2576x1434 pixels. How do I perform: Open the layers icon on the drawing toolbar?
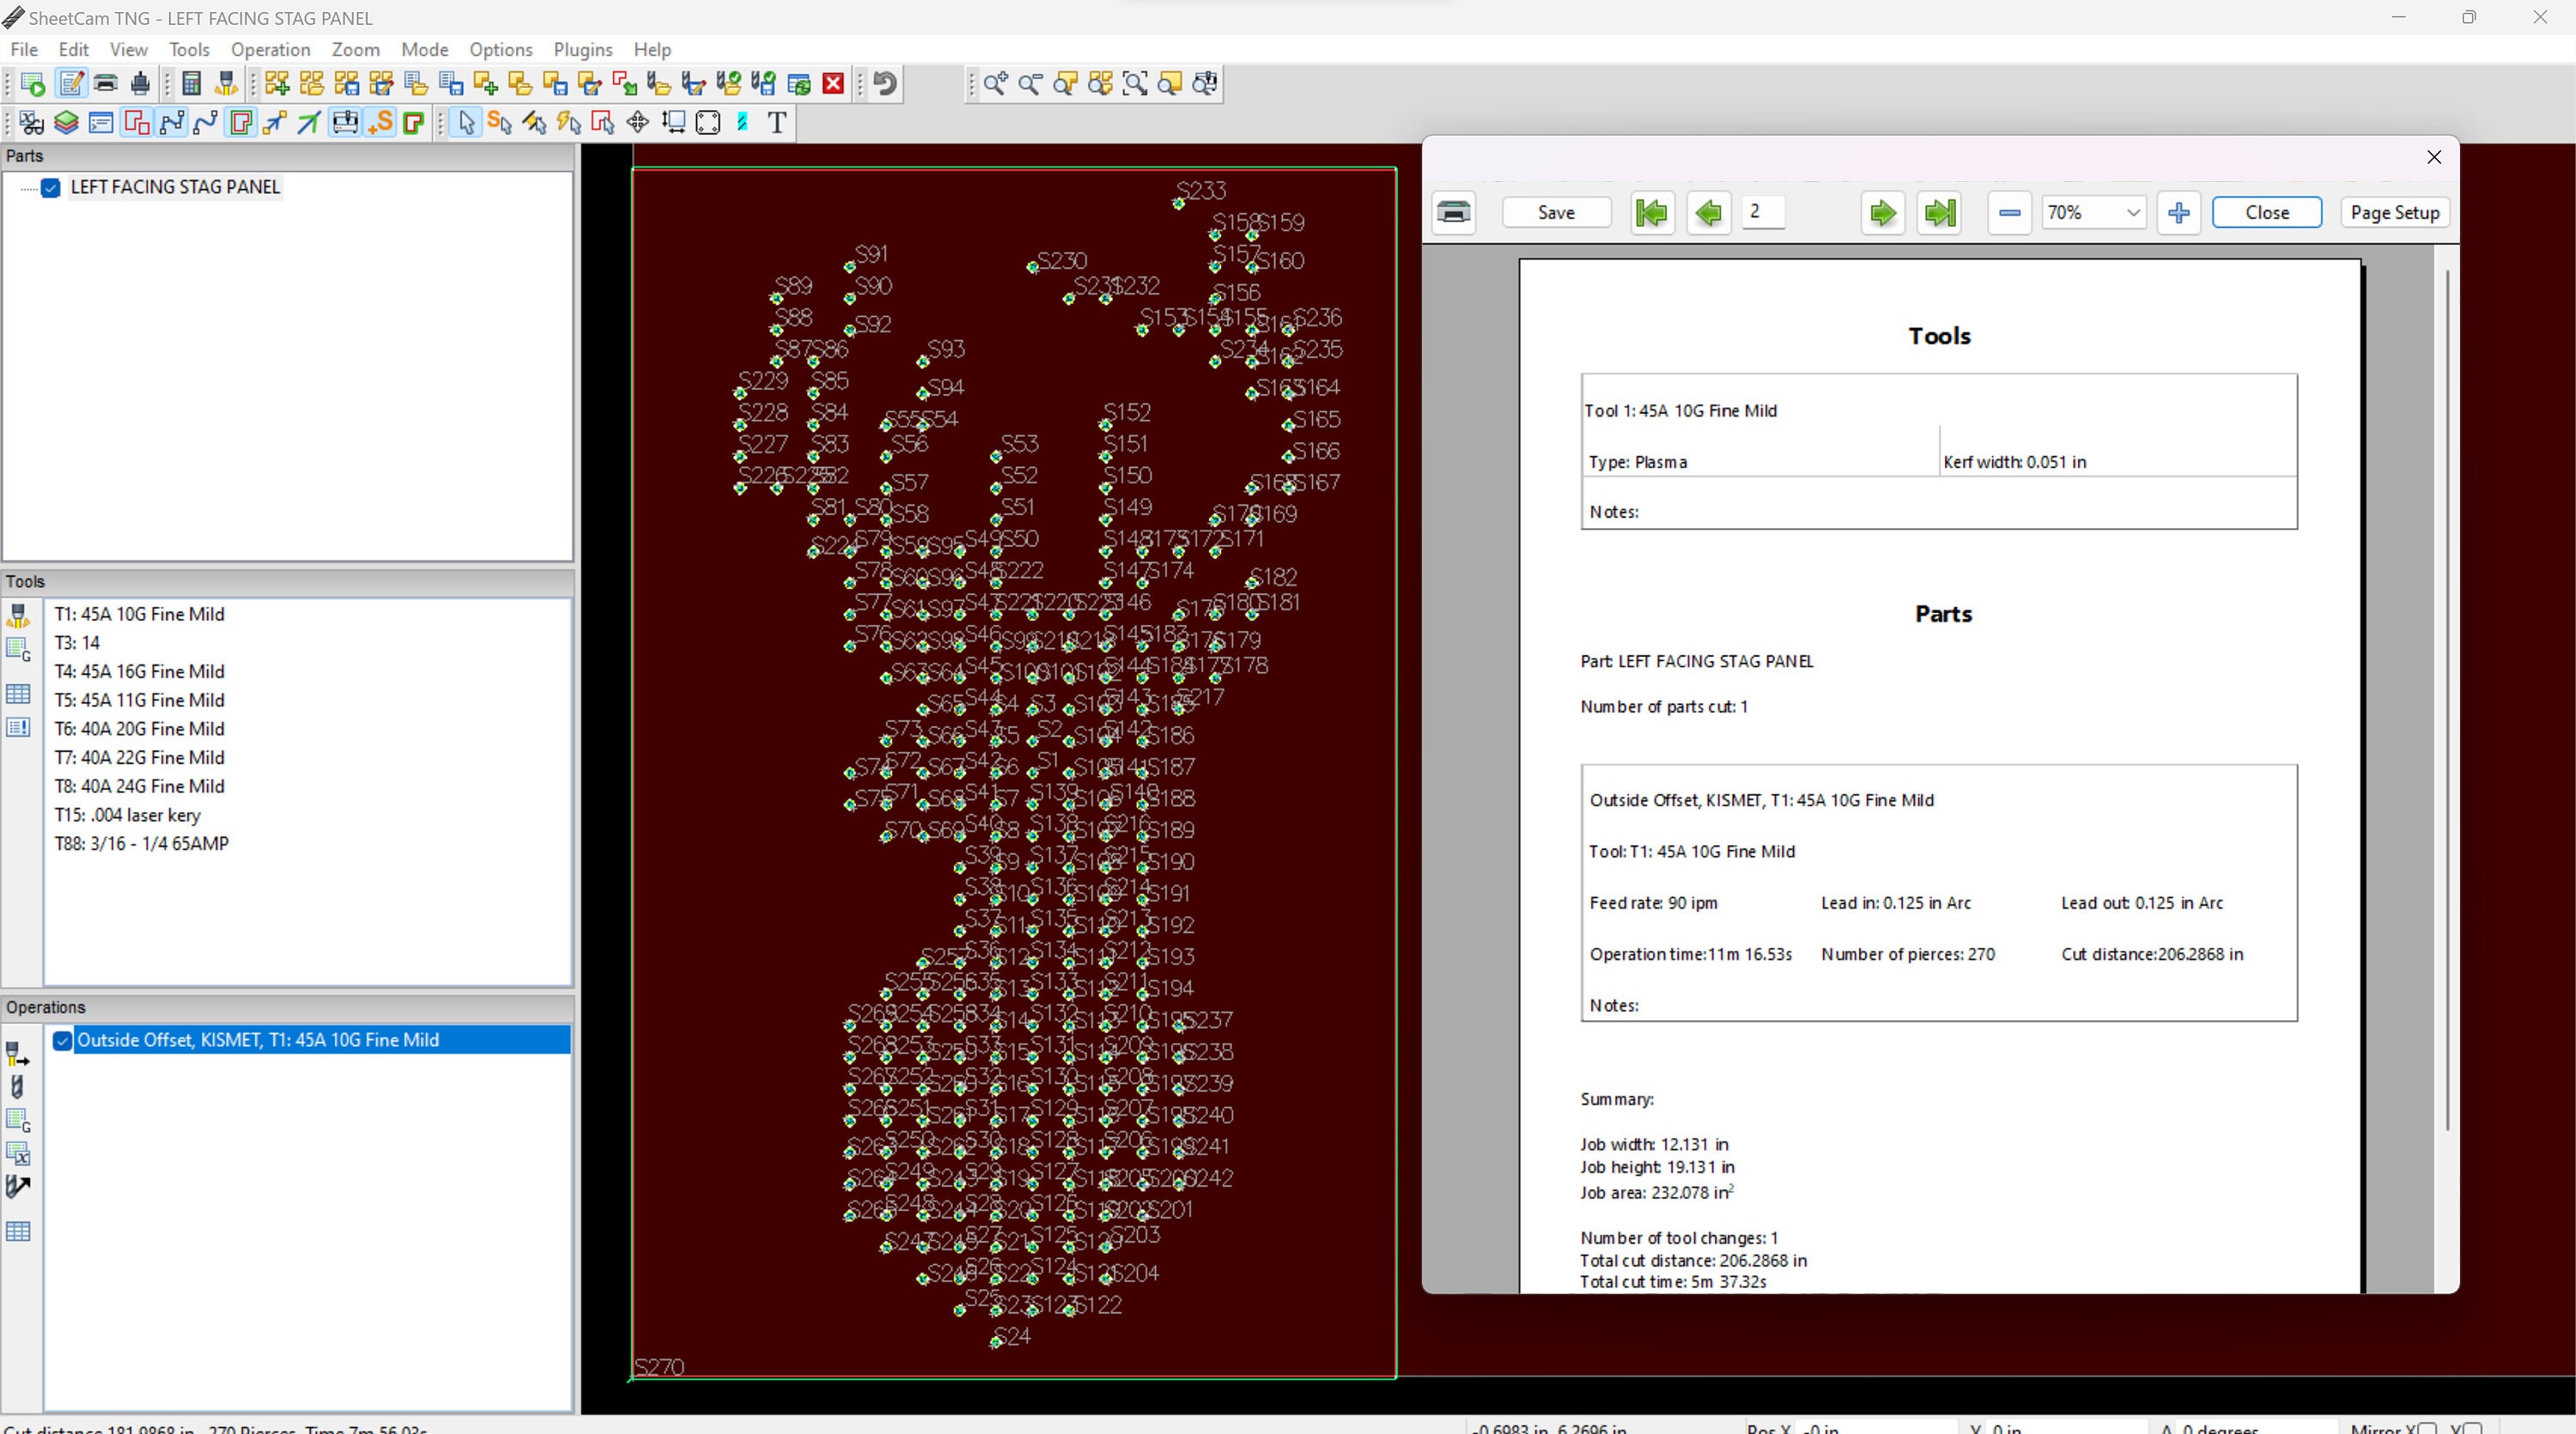pyautogui.click(x=66, y=122)
